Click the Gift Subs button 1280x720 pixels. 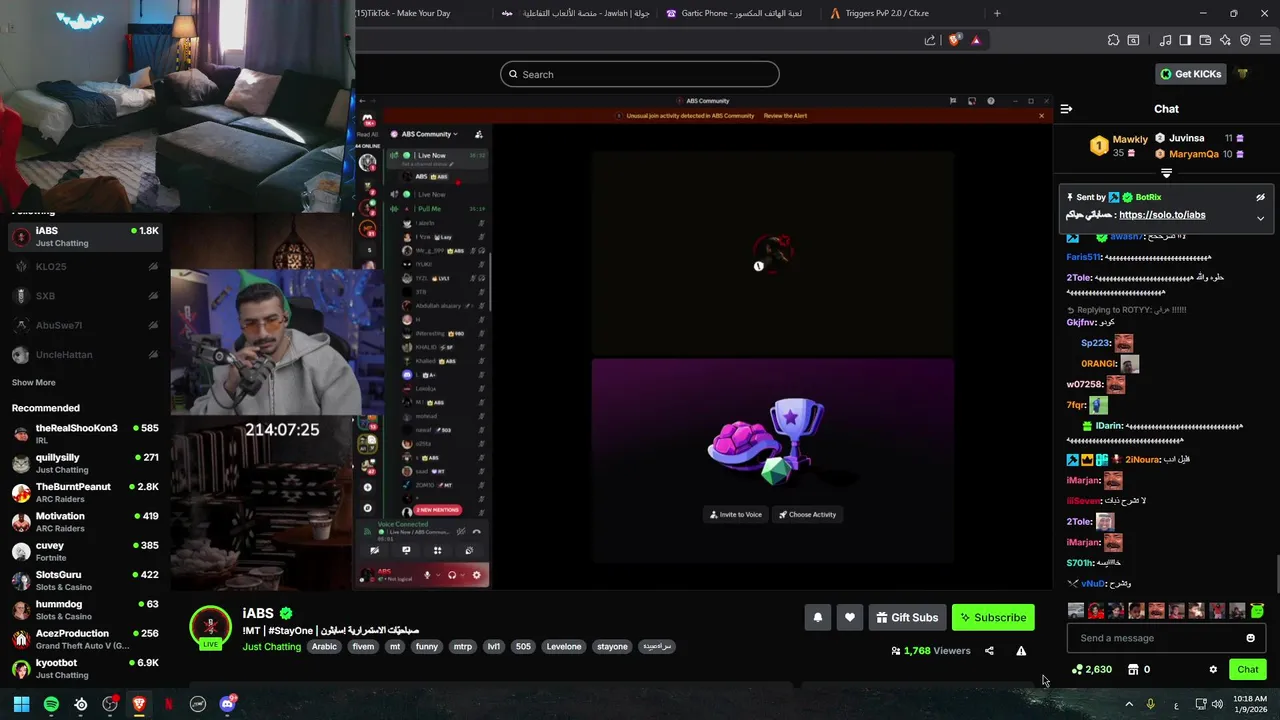(x=907, y=617)
